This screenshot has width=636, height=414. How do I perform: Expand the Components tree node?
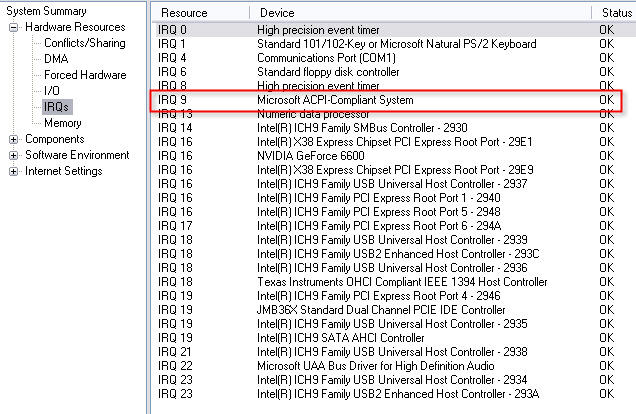point(14,139)
